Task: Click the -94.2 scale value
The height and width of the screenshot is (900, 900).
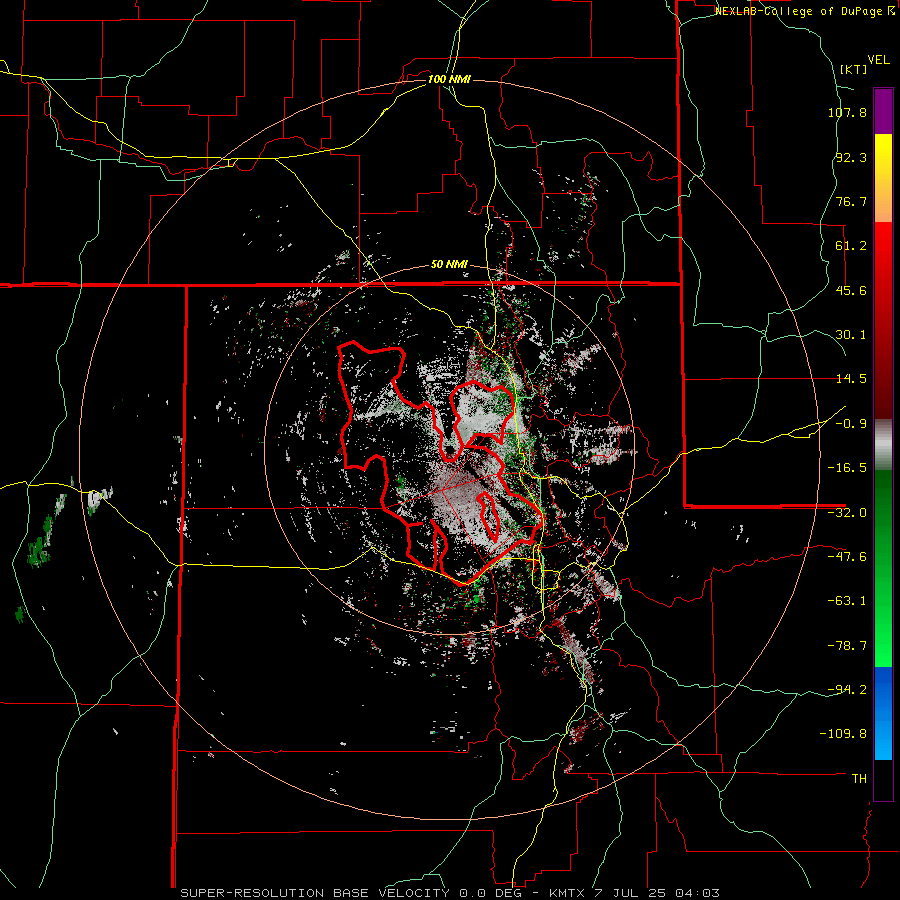Action: (847, 689)
